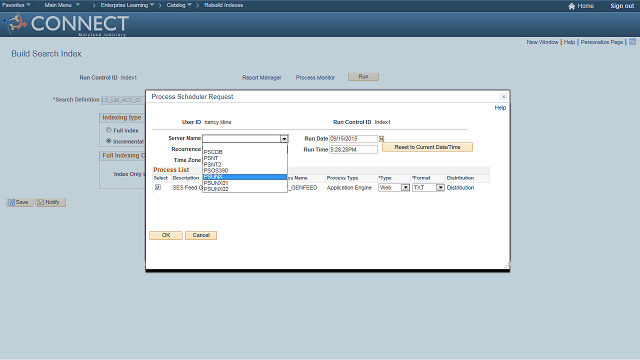
Task: Click the Run button
Action: coord(363,77)
